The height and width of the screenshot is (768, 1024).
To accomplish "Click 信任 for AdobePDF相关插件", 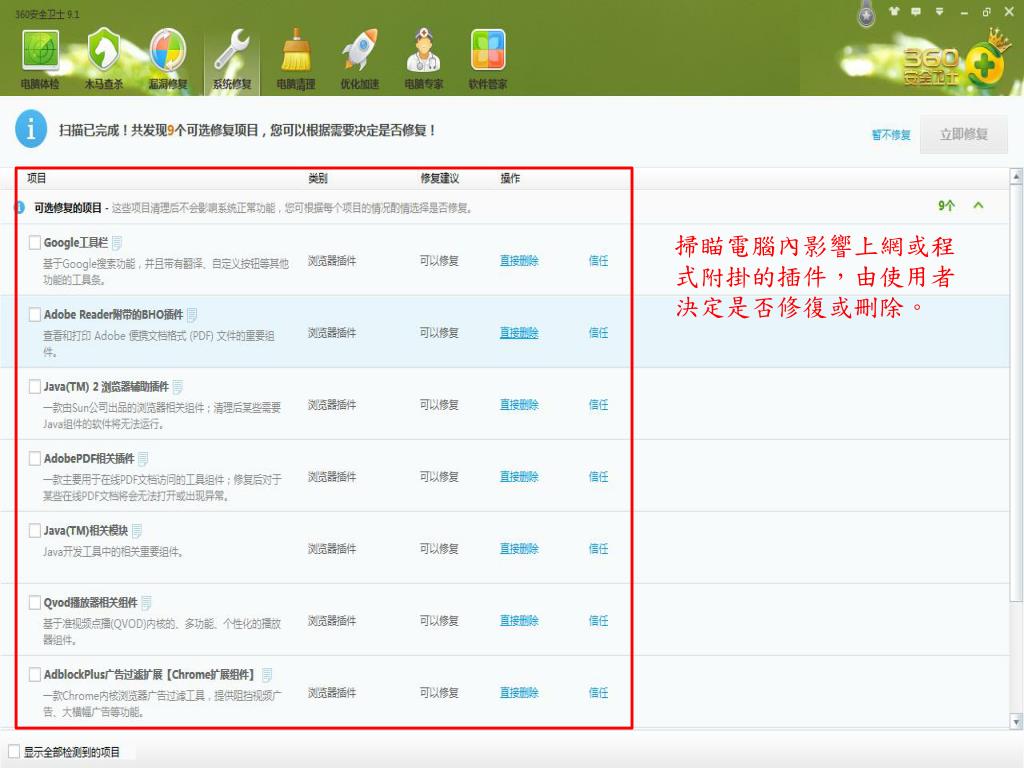I will pos(598,477).
